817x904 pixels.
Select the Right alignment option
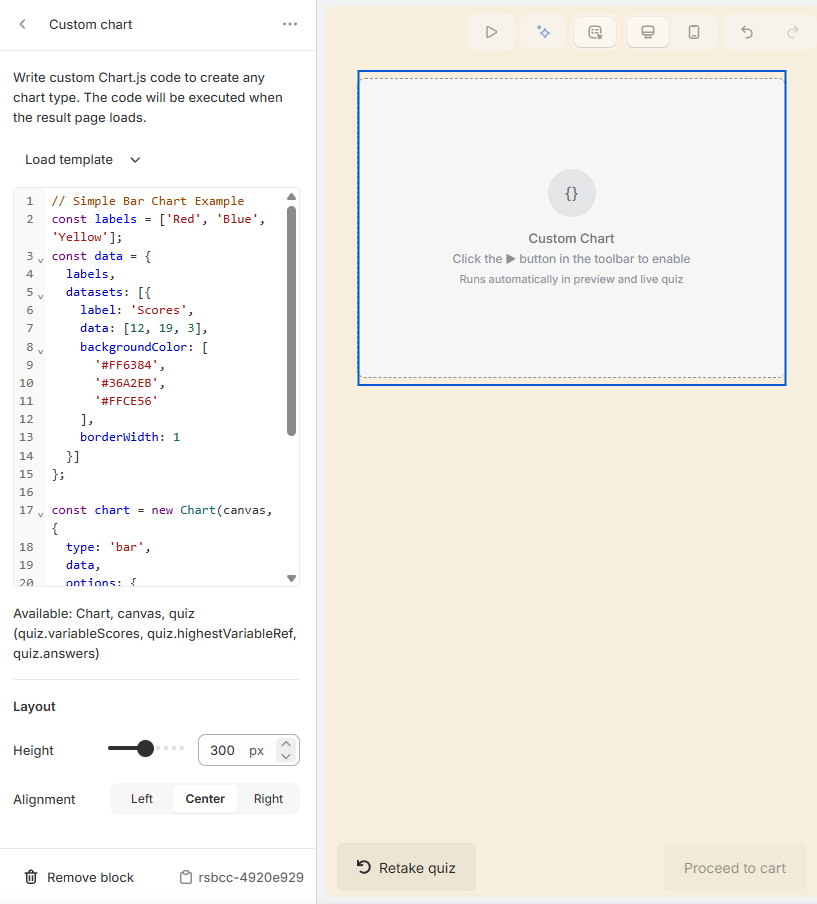coord(267,798)
